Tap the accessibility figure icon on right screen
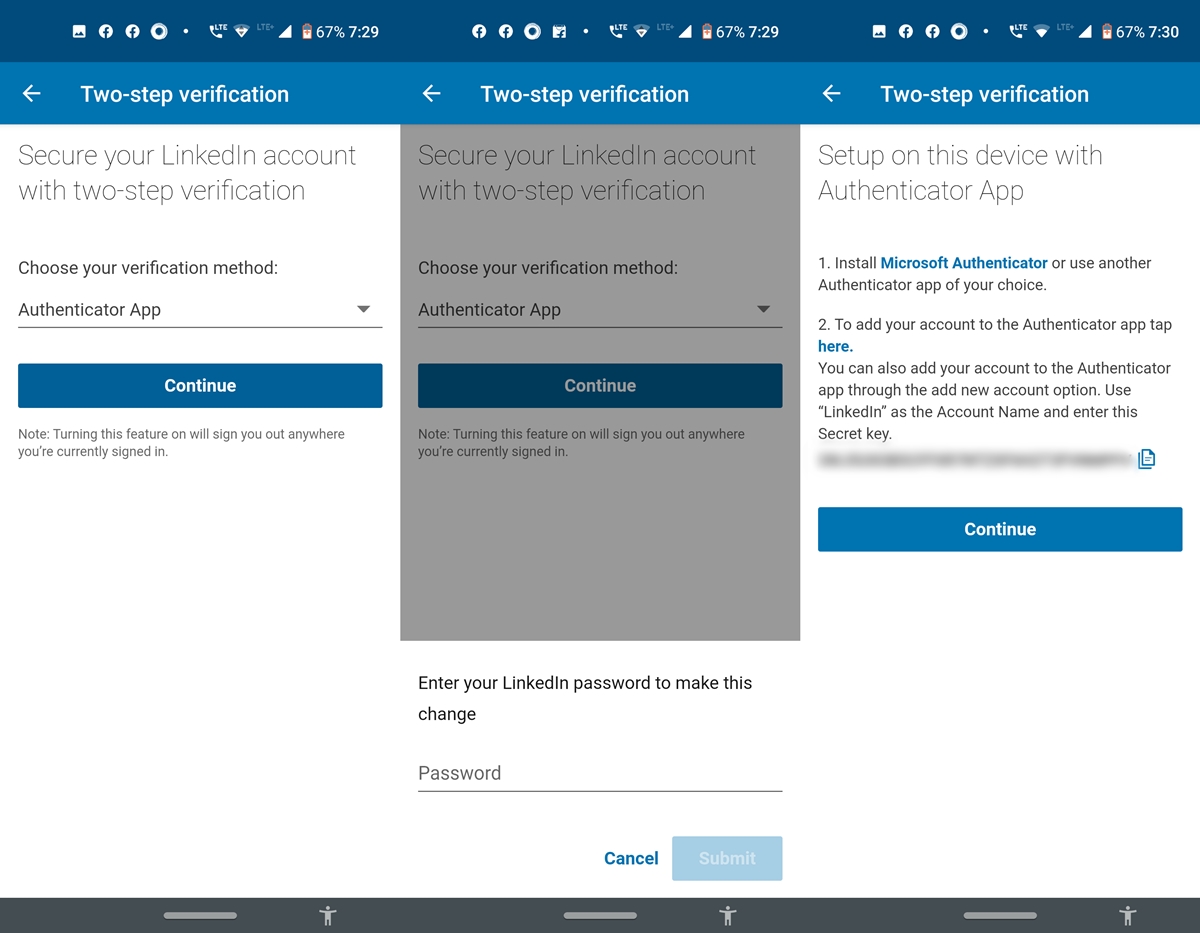Screen dimensions: 1200x933 tap(1128, 915)
